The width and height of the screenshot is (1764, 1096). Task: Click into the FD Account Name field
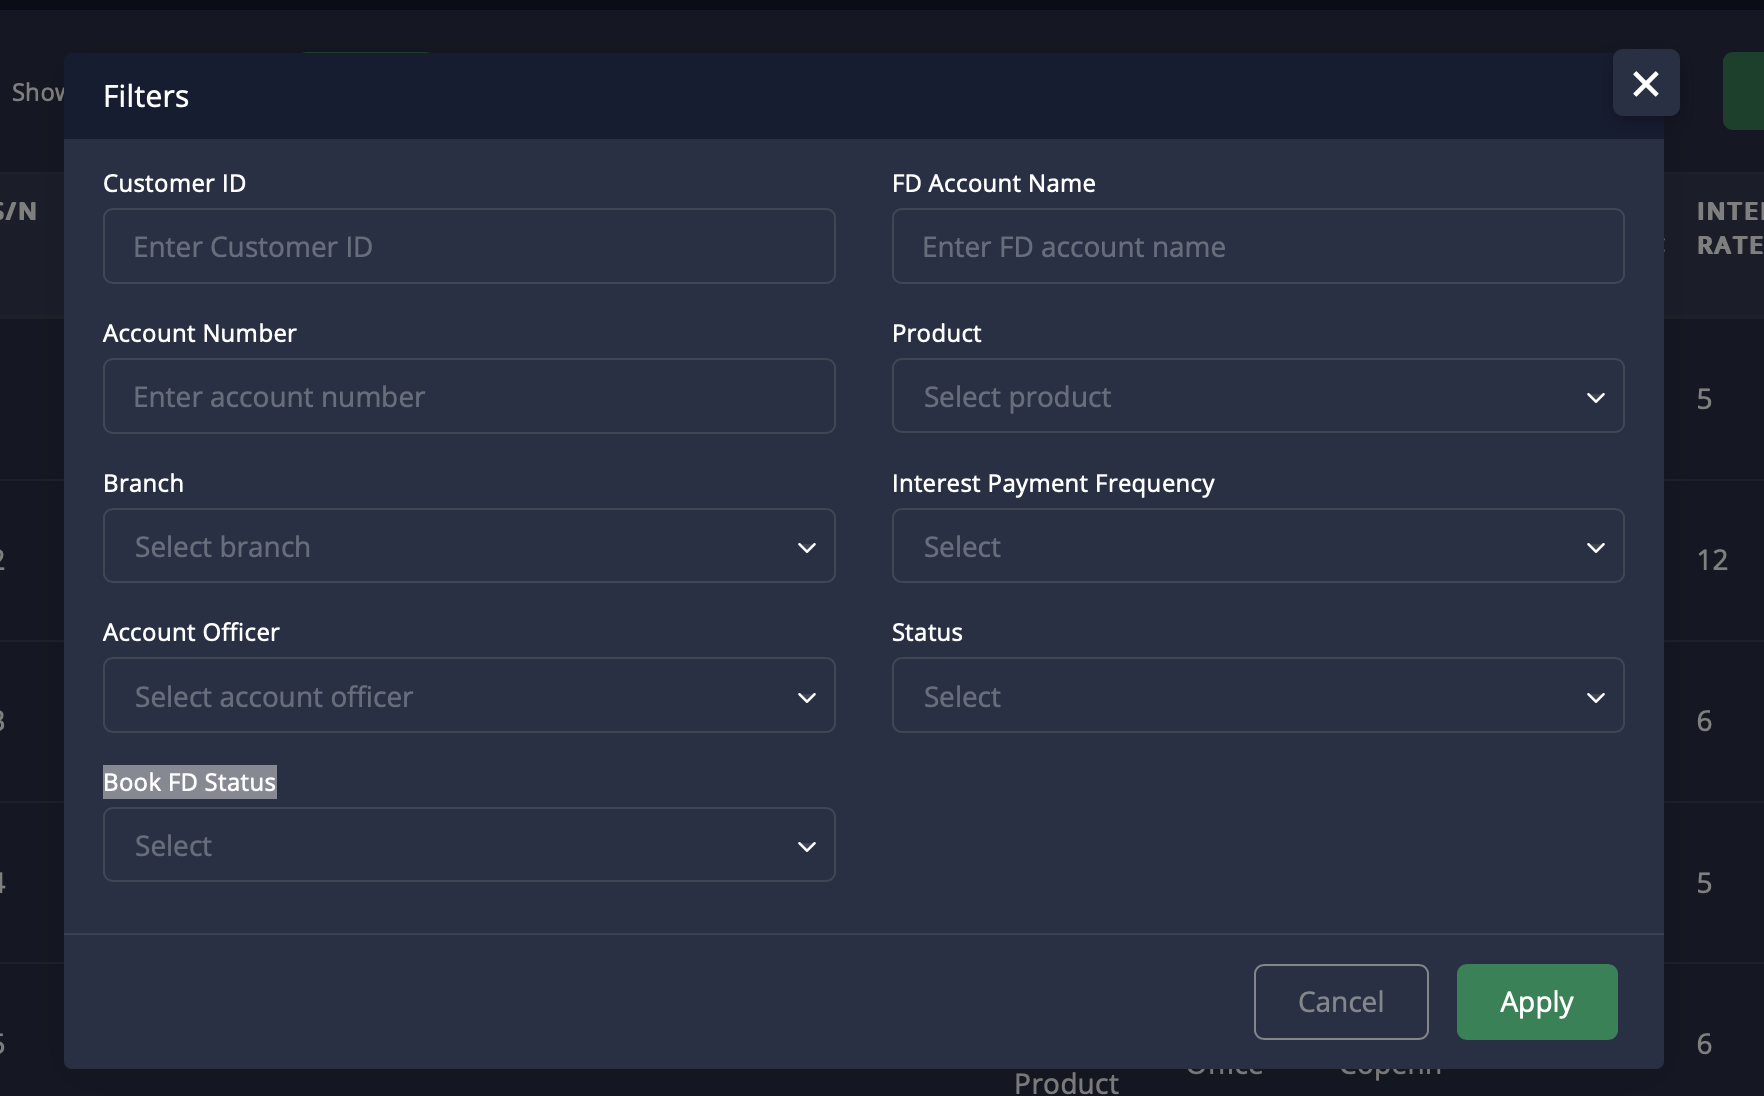(x=1257, y=246)
